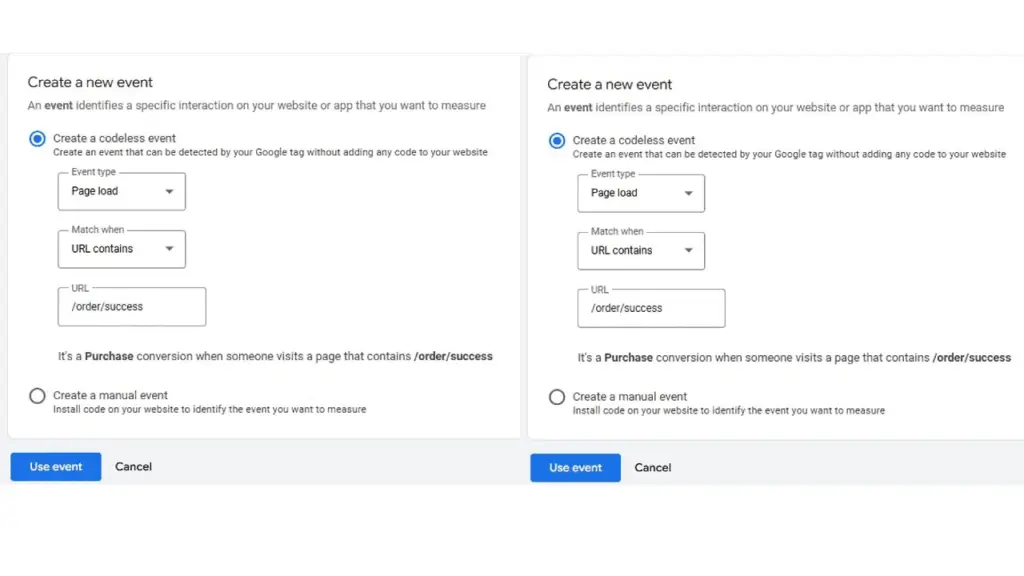Click the Create a new event heading on left
Image resolution: width=1024 pixels, height=576 pixels.
90,82
